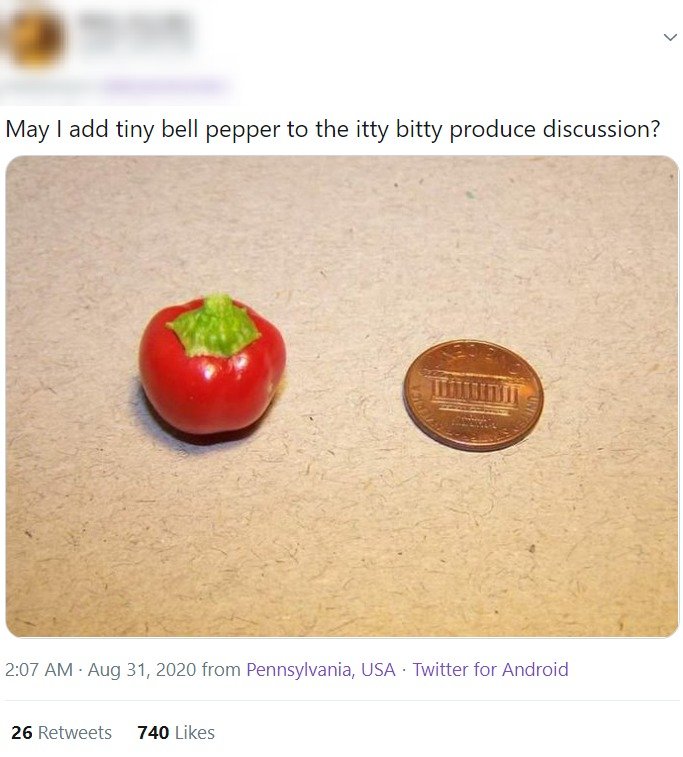
Task: Click the Aug 31, 2020 date
Action: point(142,670)
